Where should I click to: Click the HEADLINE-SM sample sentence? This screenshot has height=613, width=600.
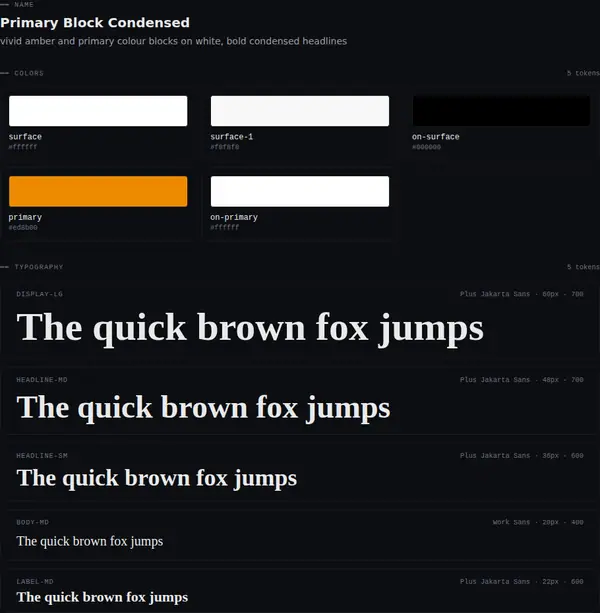point(157,479)
